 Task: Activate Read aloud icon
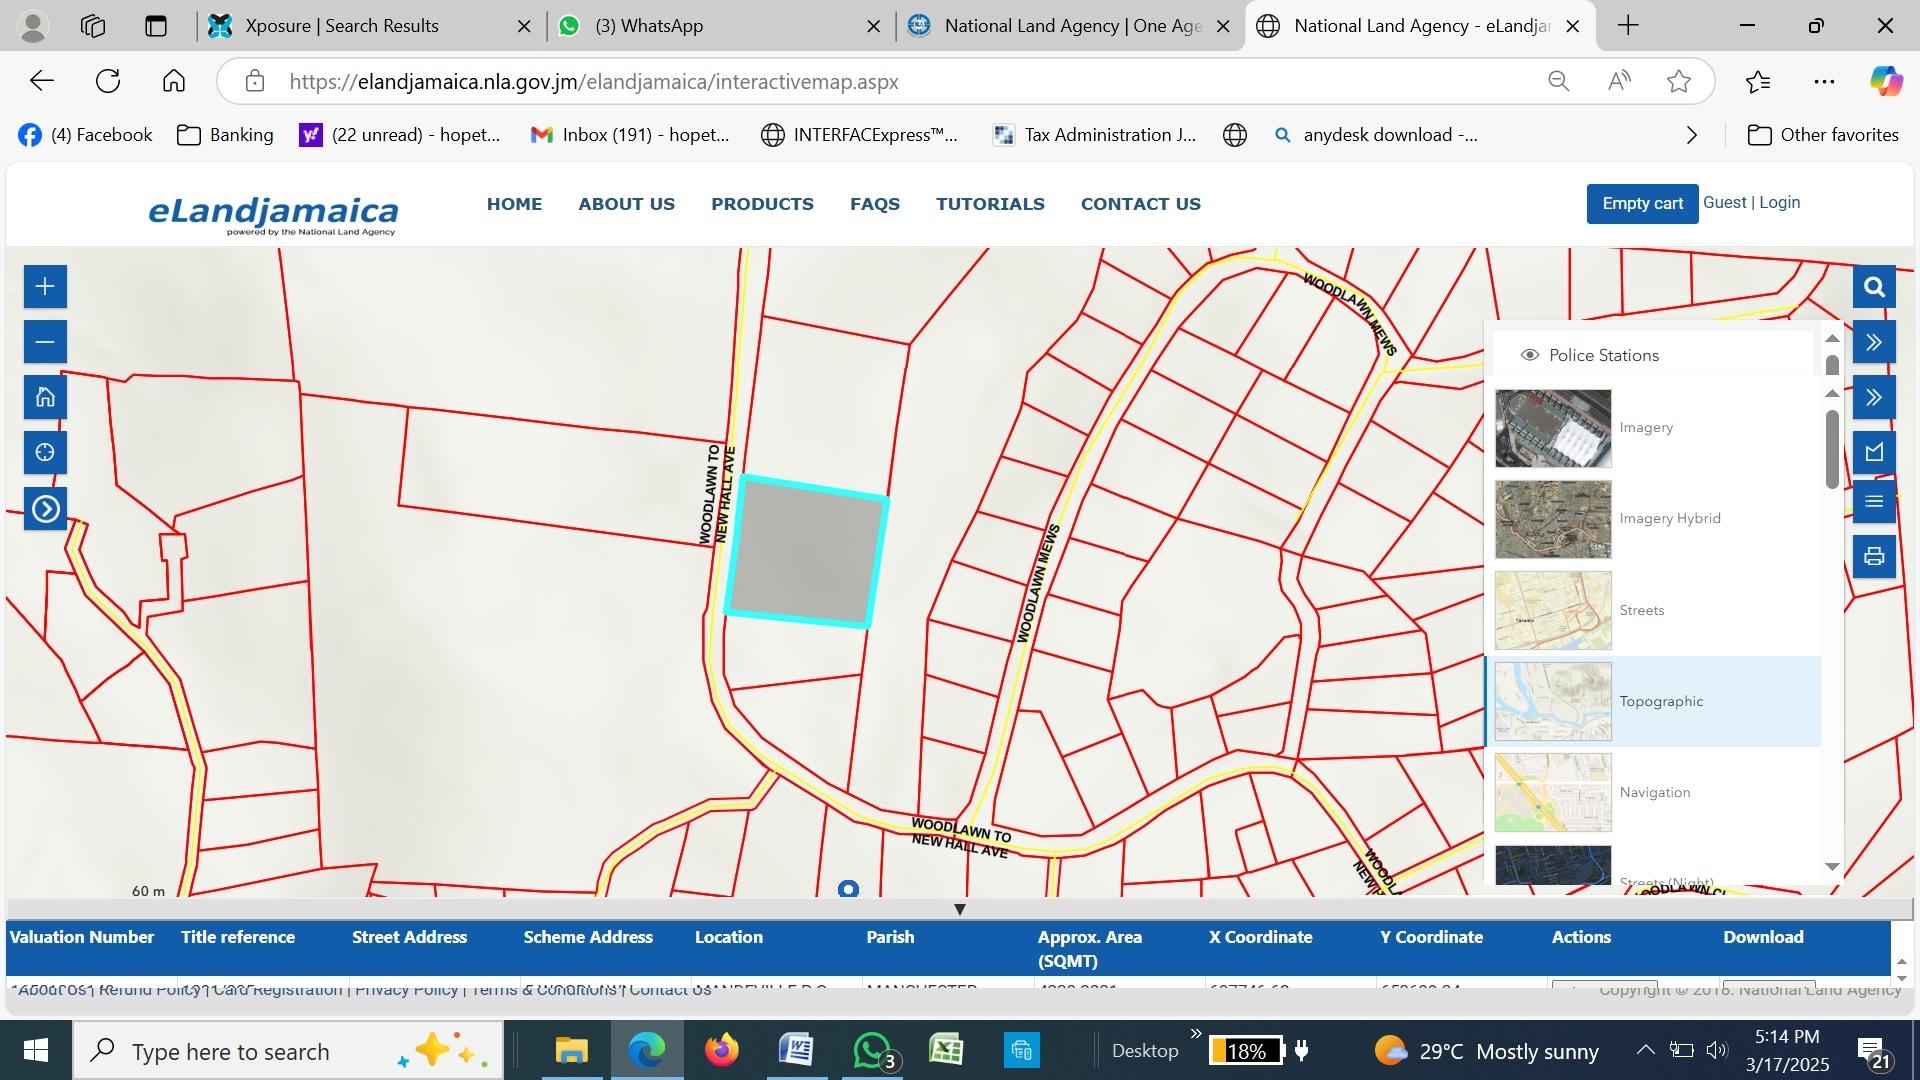point(1619,81)
